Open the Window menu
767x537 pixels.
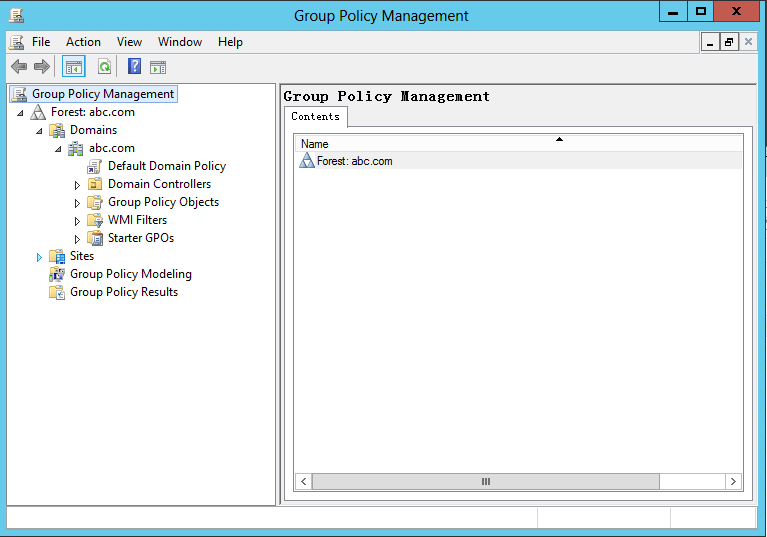tap(180, 42)
